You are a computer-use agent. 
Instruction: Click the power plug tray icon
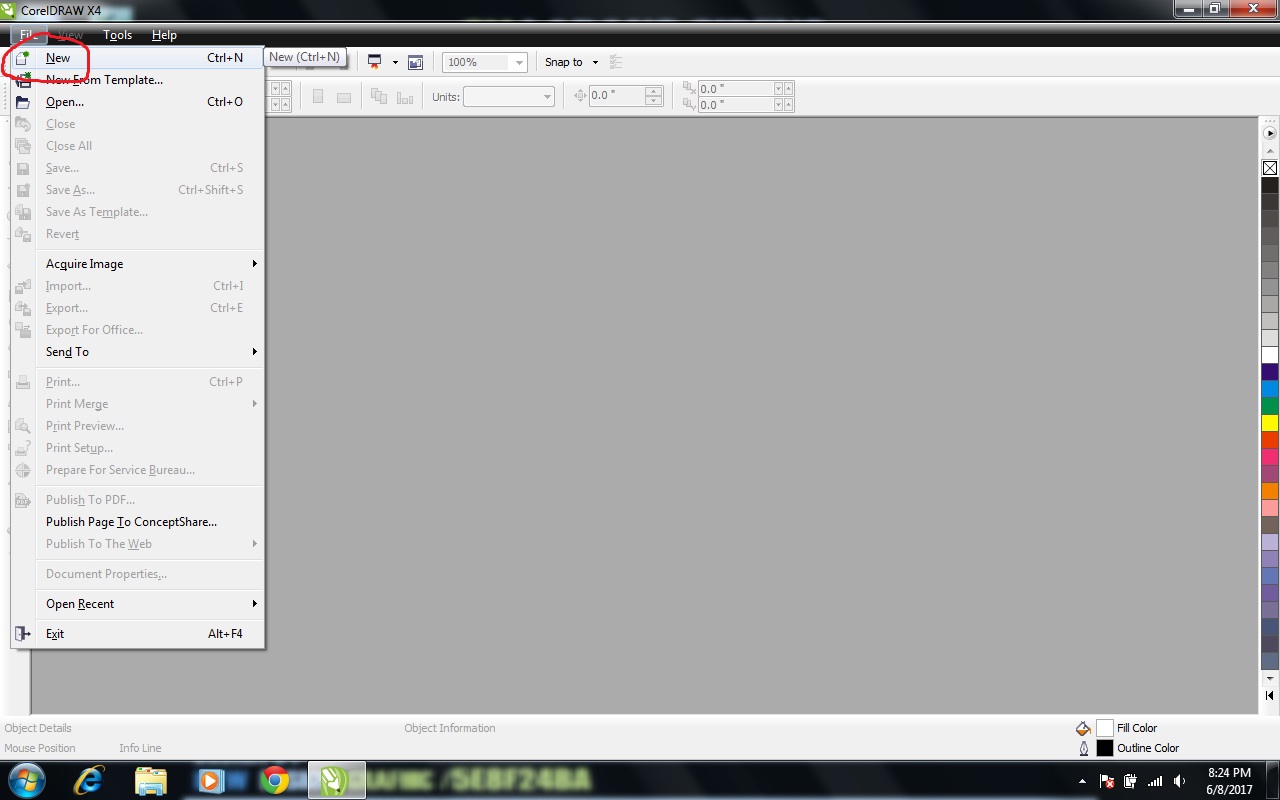1131,781
